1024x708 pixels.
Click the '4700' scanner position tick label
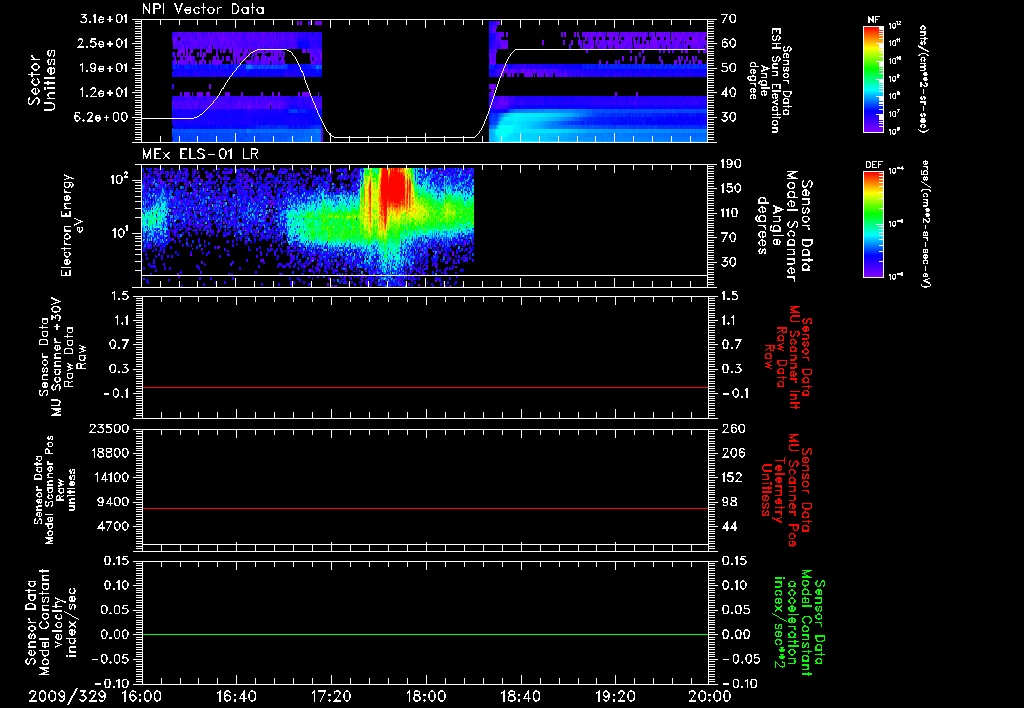tap(113, 526)
